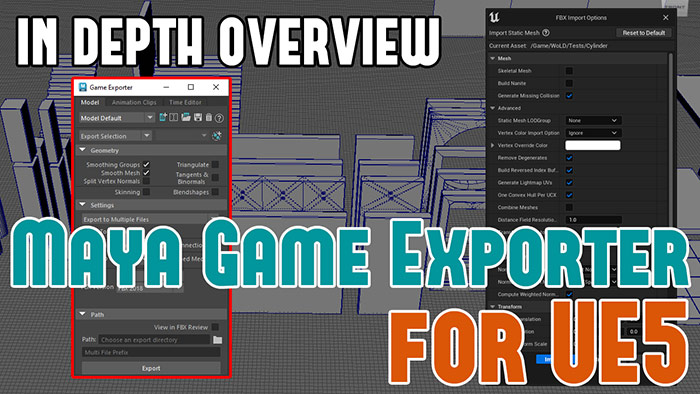
Task: Collapse the Advanced section in FBX options
Action: pos(492,108)
